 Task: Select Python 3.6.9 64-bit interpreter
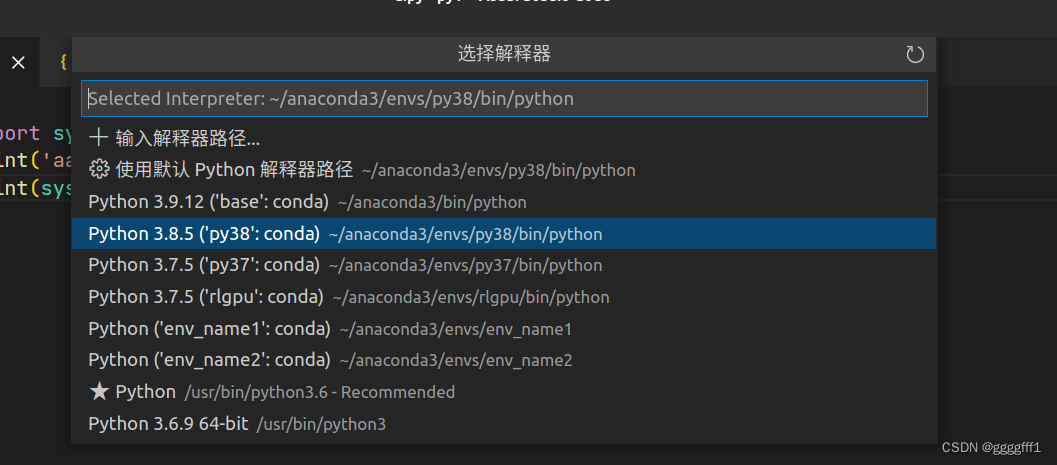[504, 423]
